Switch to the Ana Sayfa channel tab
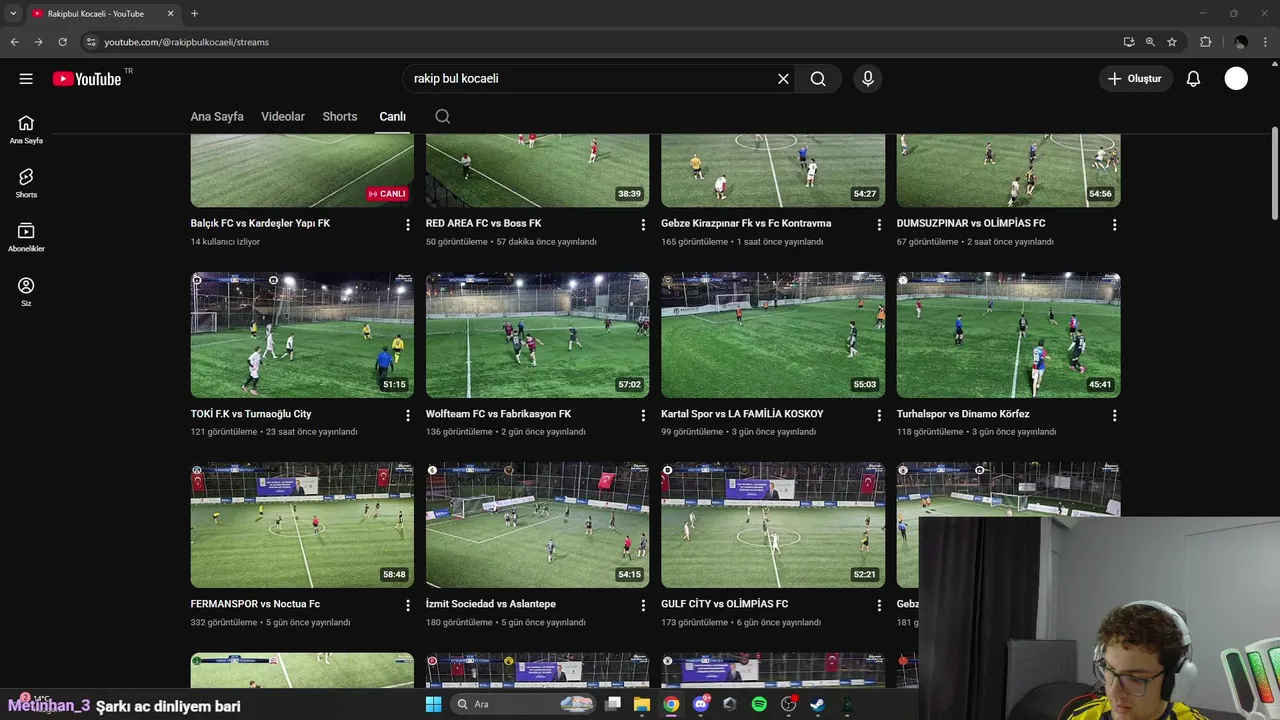 pos(217,116)
